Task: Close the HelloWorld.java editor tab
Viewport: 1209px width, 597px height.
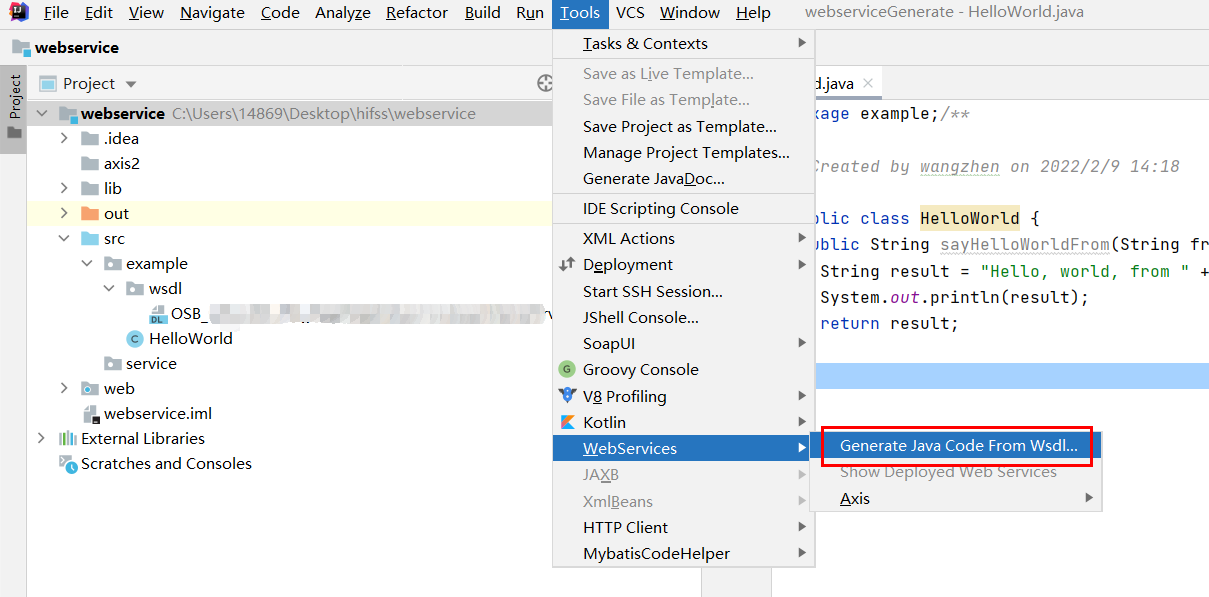Action: pos(868,84)
